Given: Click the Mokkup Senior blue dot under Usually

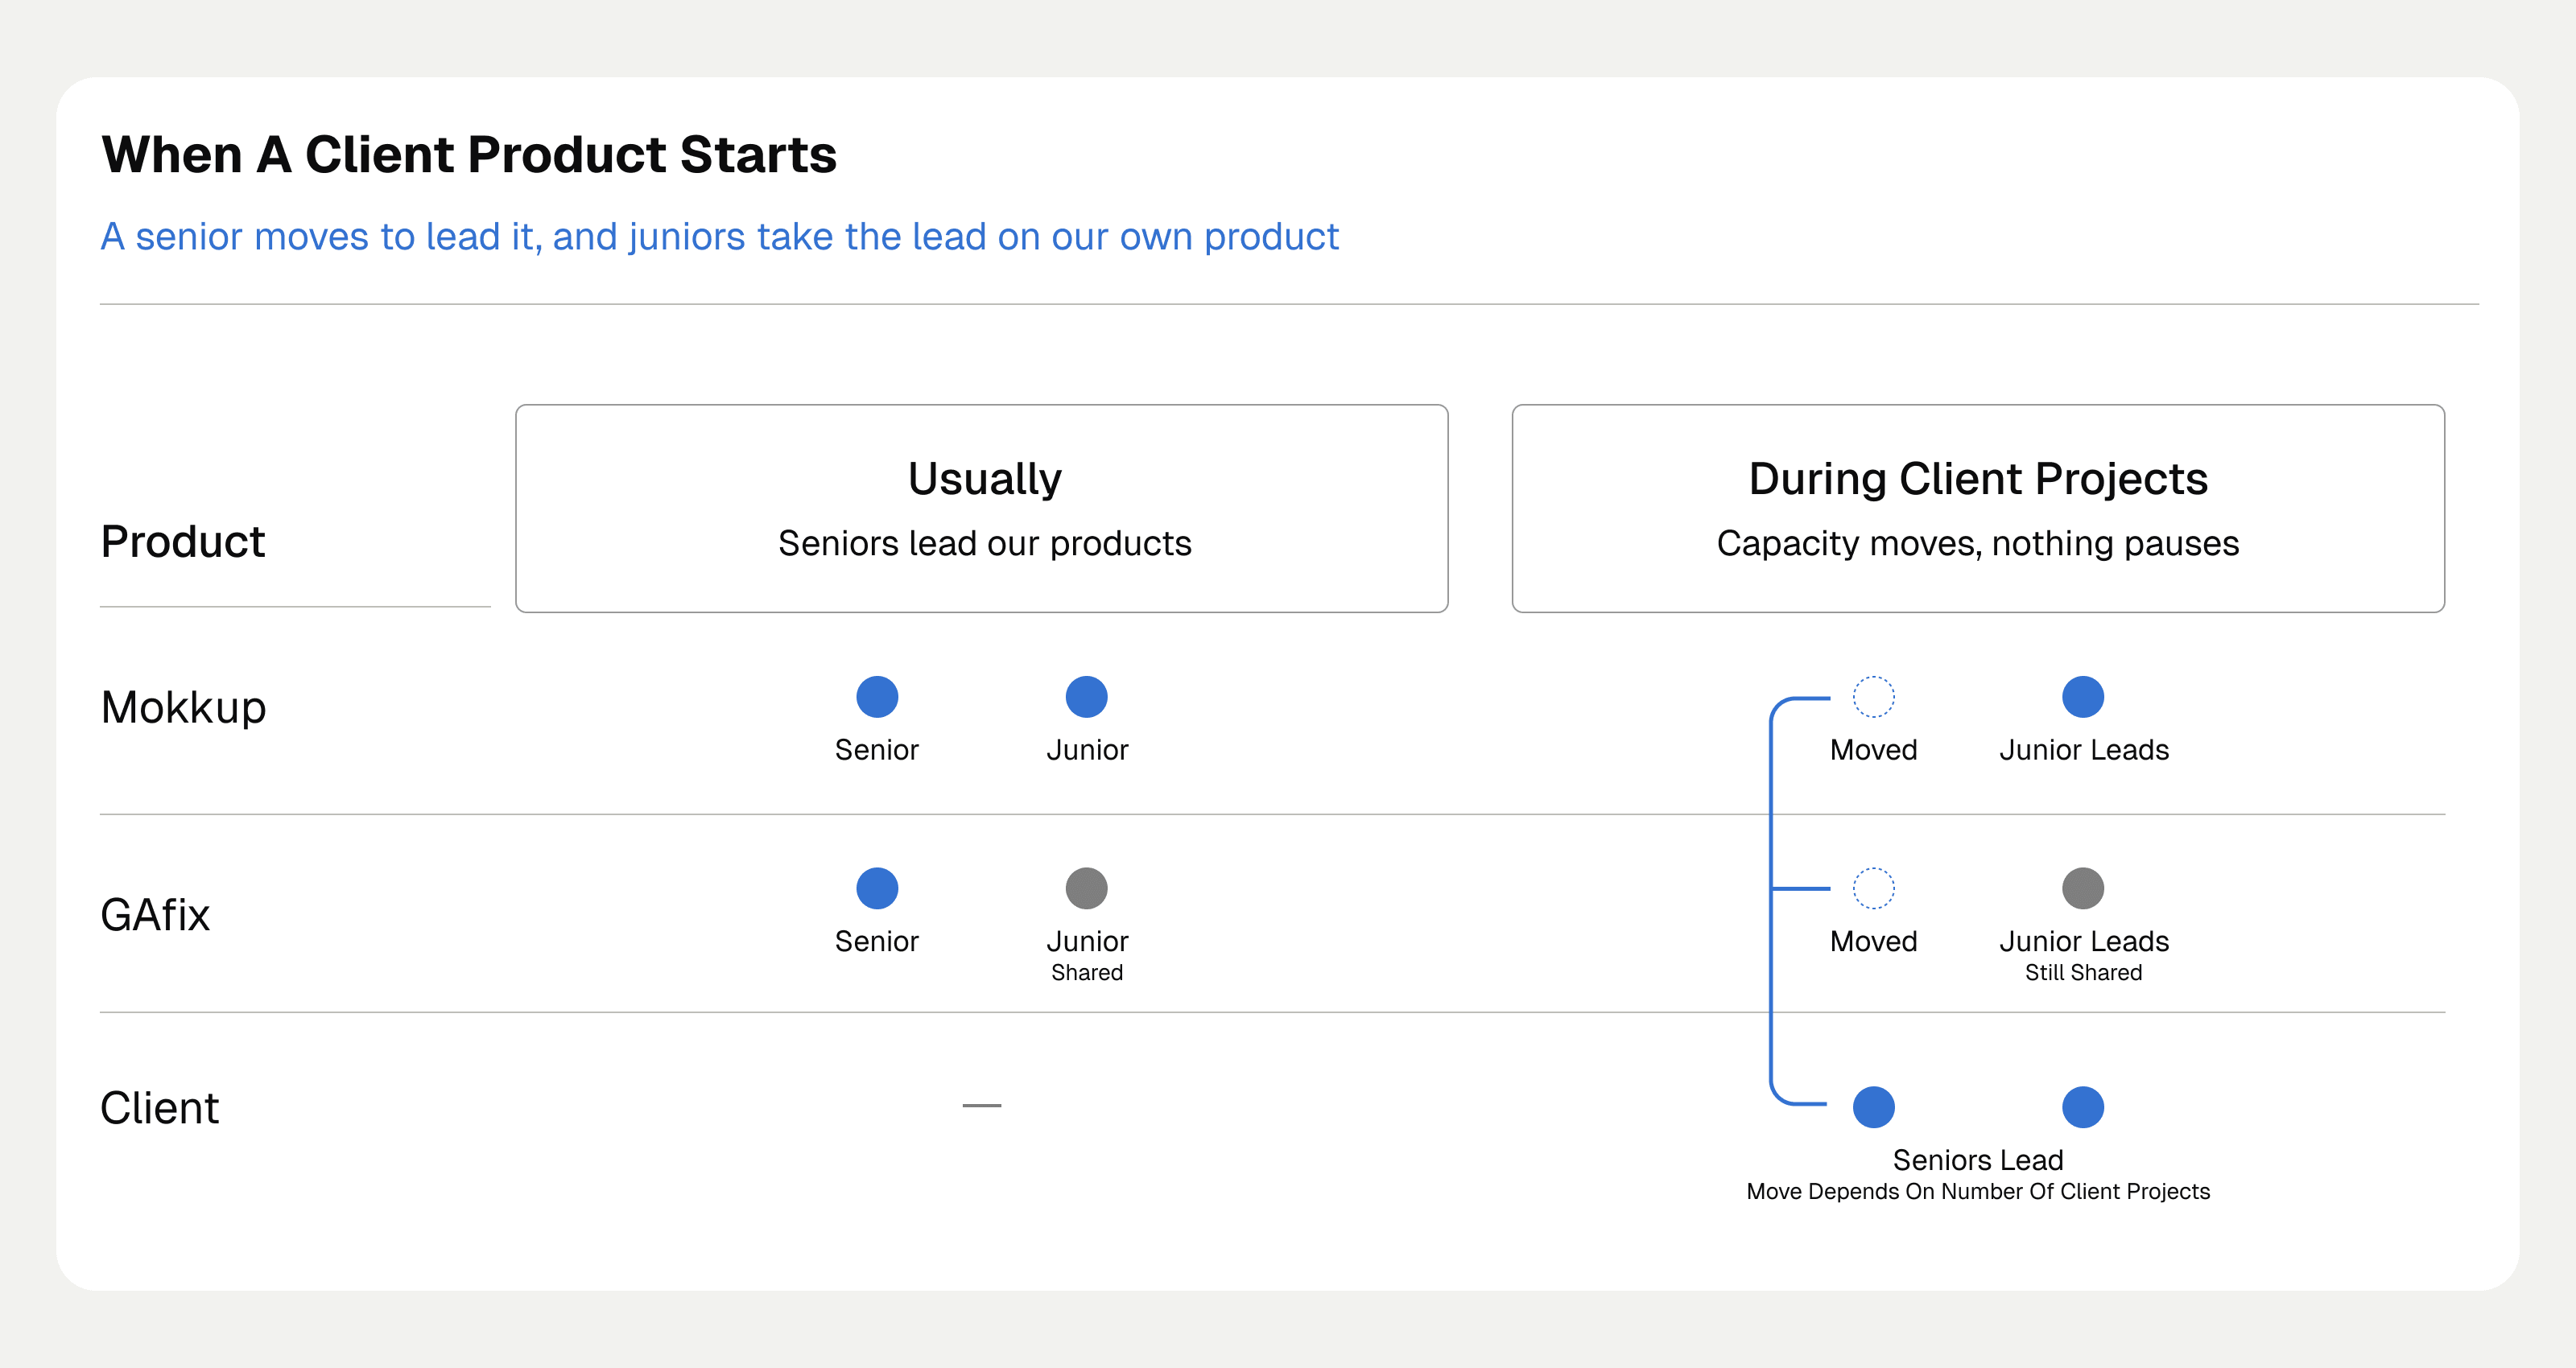Looking at the screenshot, I should pyautogui.click(x=877, y=697).
